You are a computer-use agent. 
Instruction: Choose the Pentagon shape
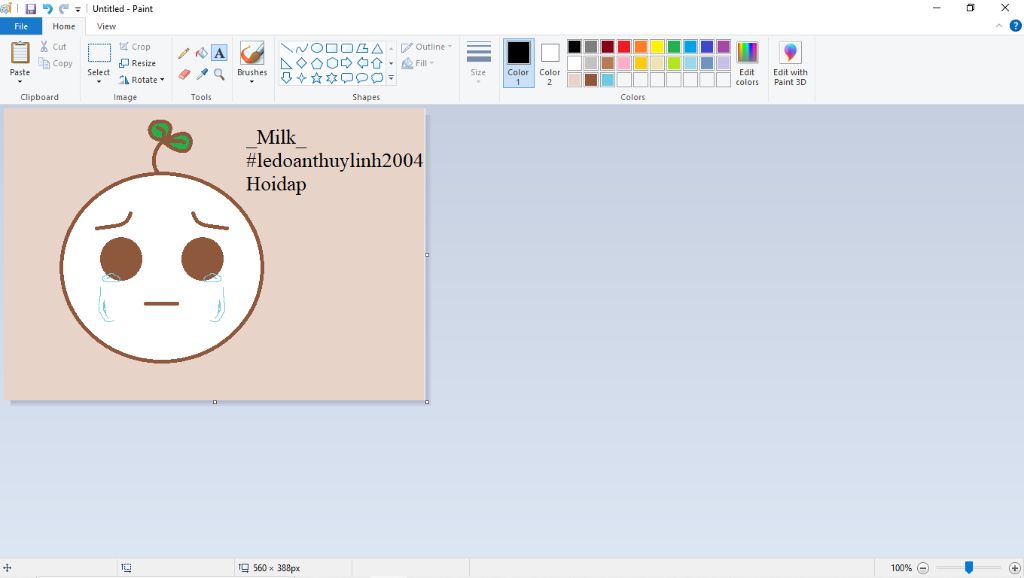[x=317, y=63]
